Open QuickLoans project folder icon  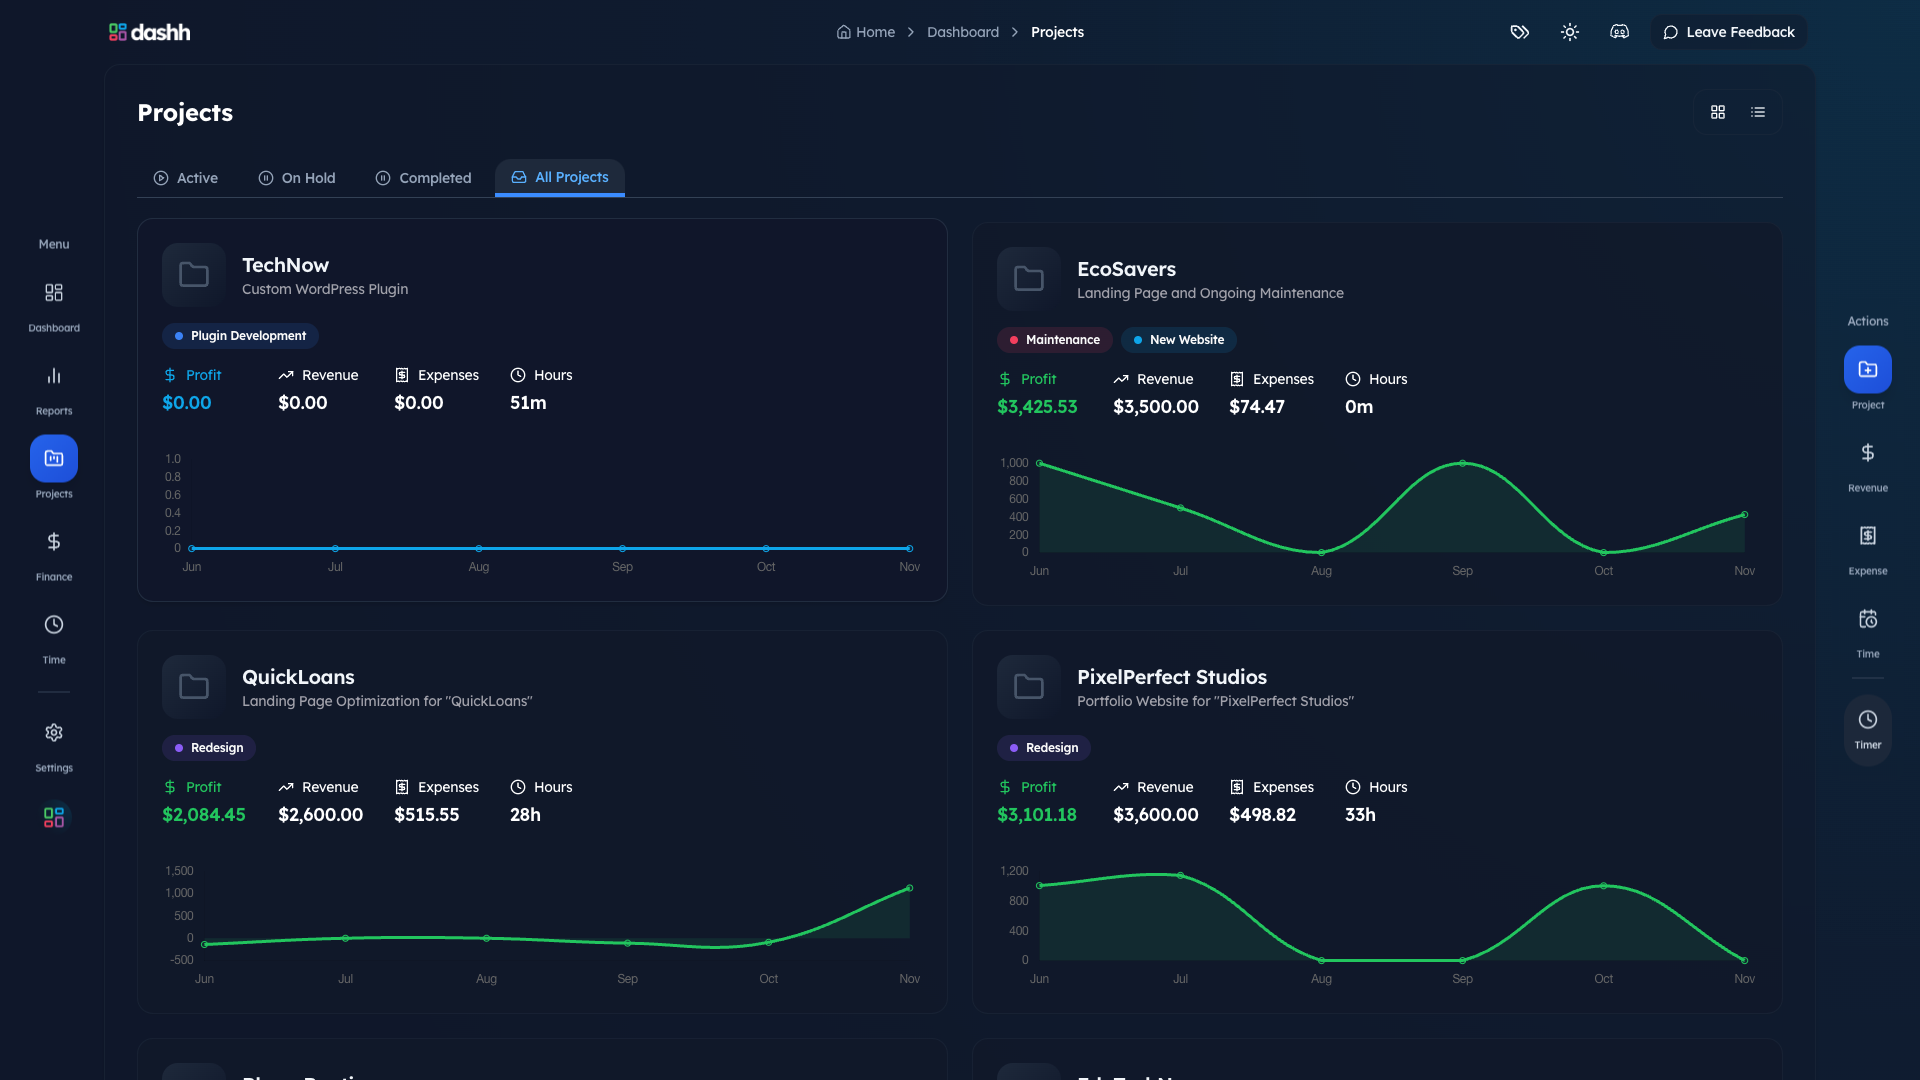coord(194,687)
